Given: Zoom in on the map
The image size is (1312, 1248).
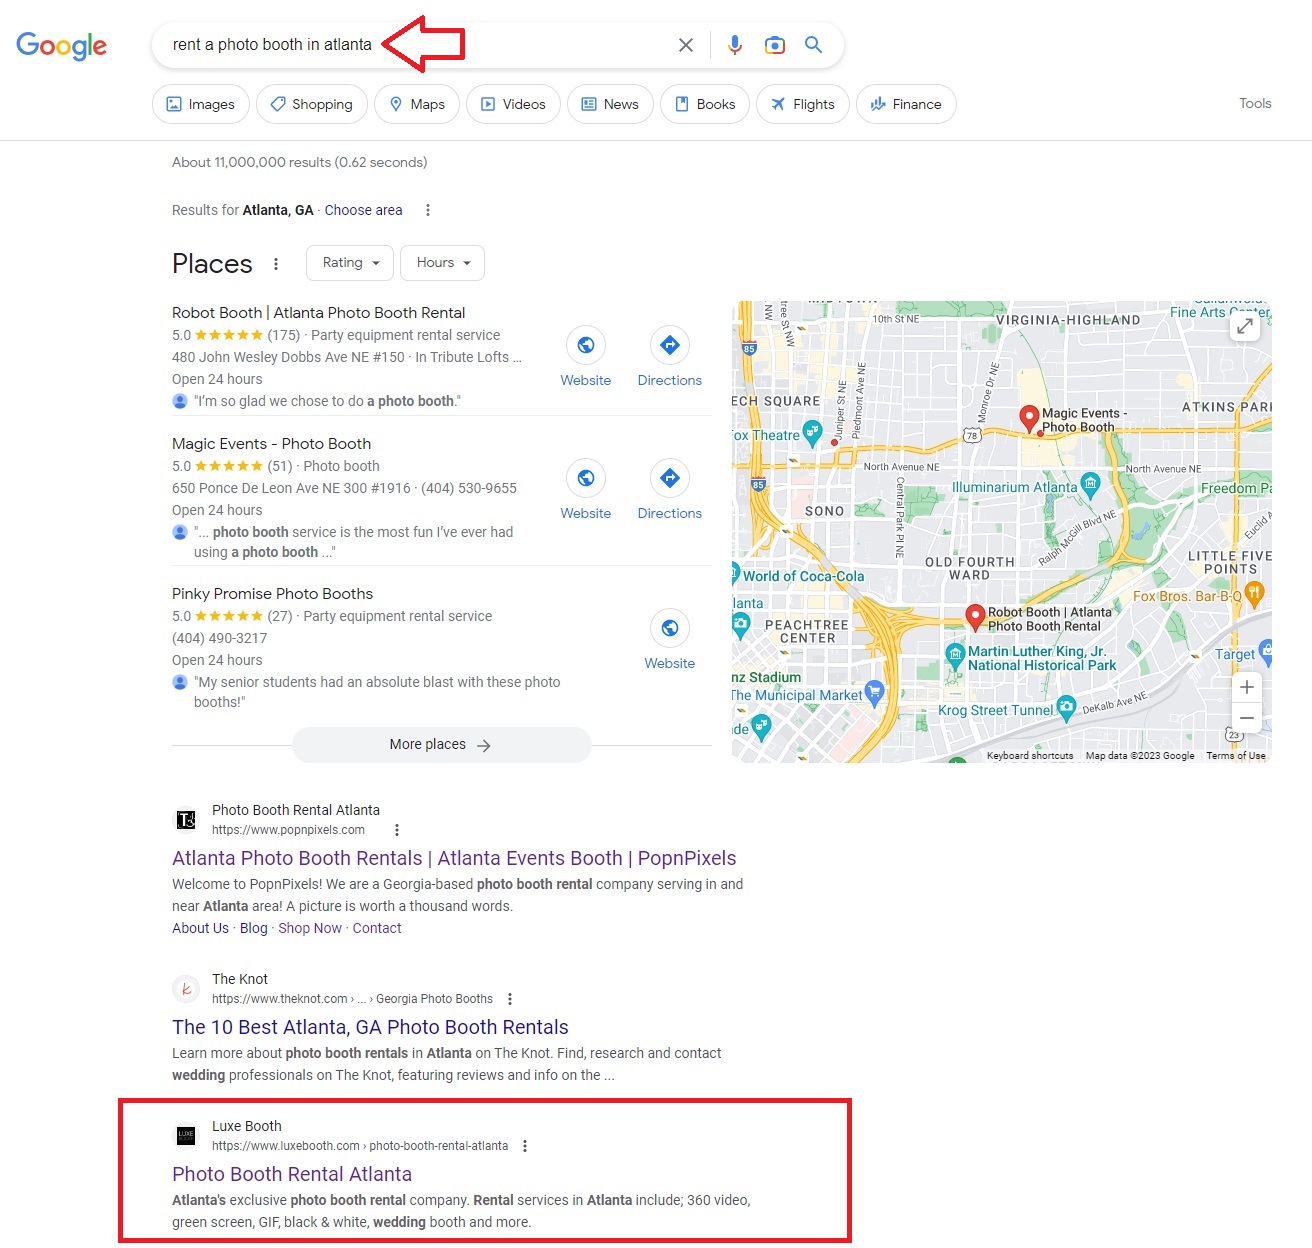Looking at the screenshot, I should point(1247,687).
